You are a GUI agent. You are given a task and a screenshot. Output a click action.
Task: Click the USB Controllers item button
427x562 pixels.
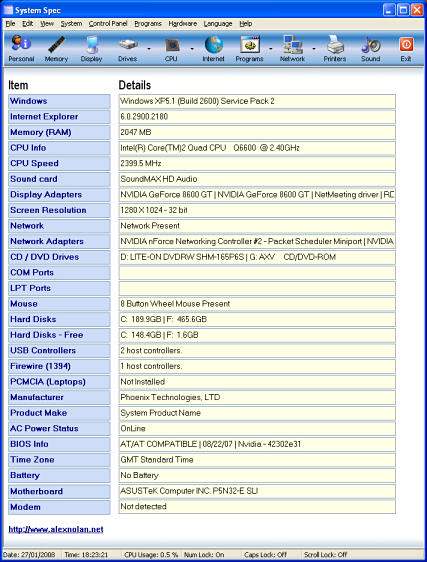point(59,351)
